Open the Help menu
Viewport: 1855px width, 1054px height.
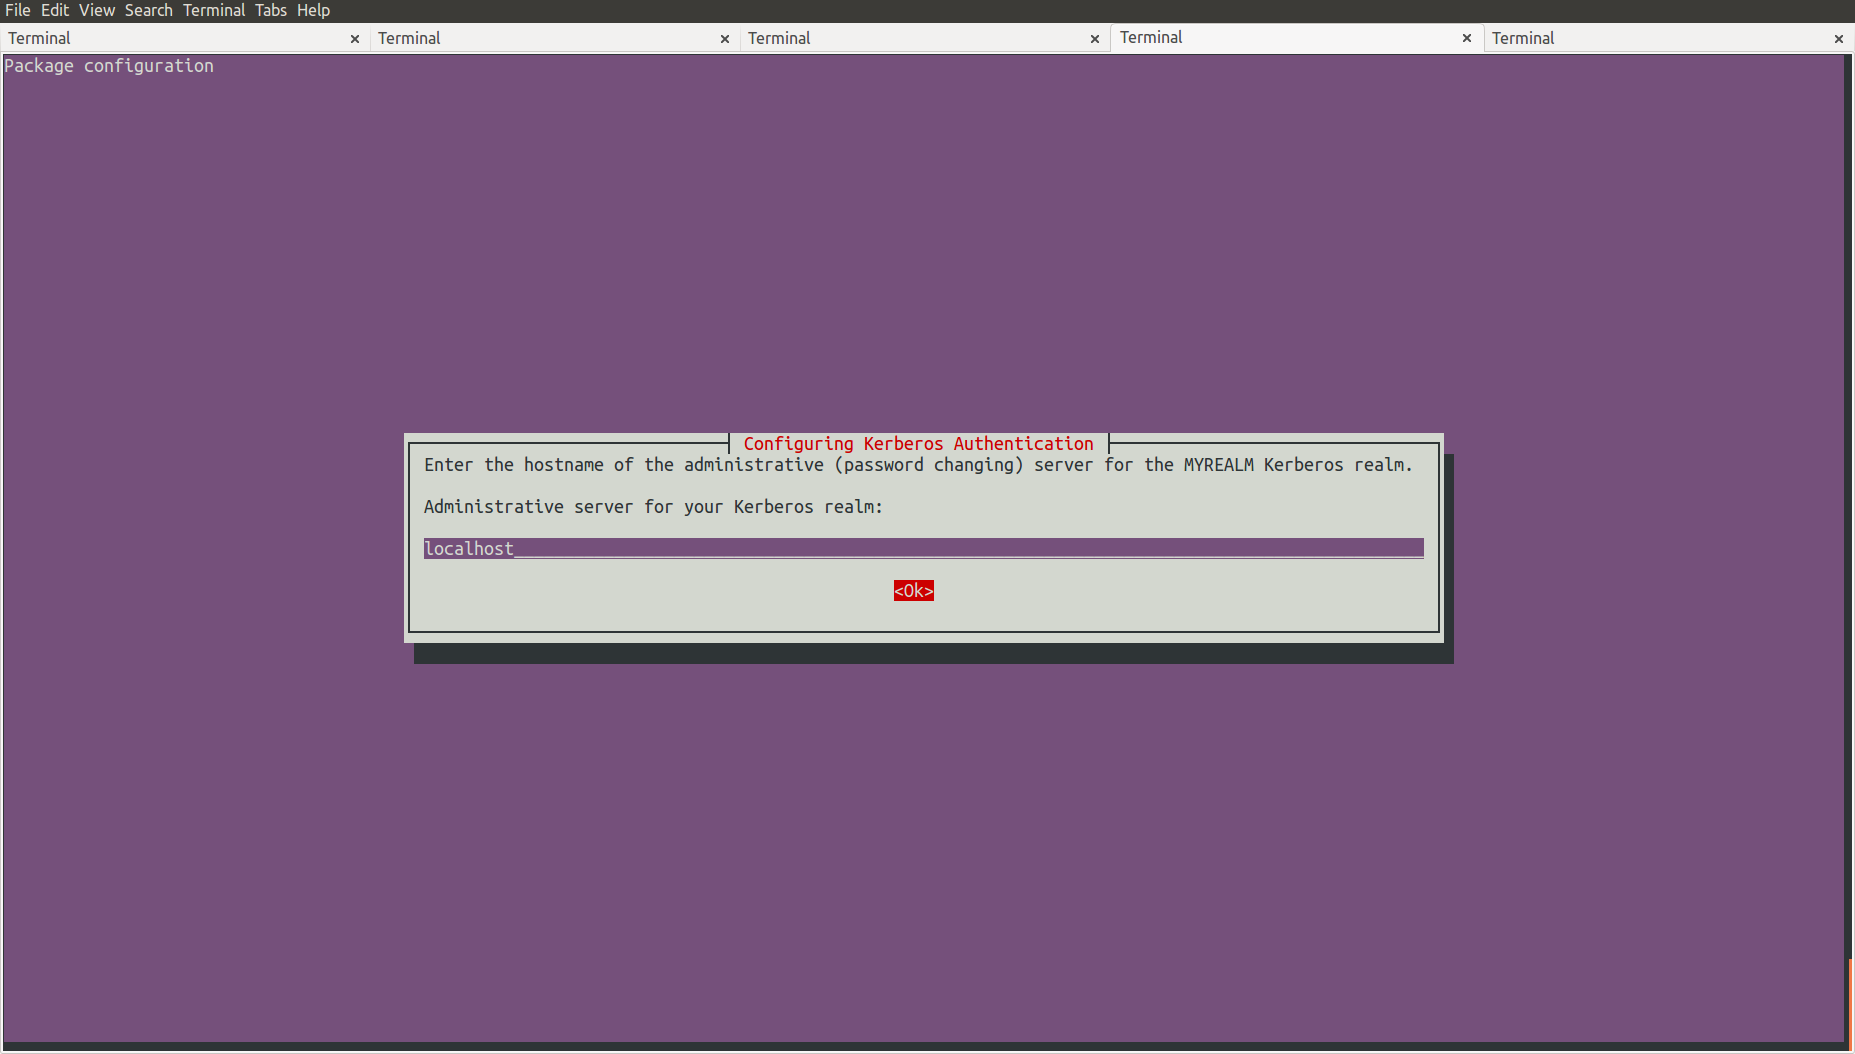pyautogui.click(x=313, y=10)
